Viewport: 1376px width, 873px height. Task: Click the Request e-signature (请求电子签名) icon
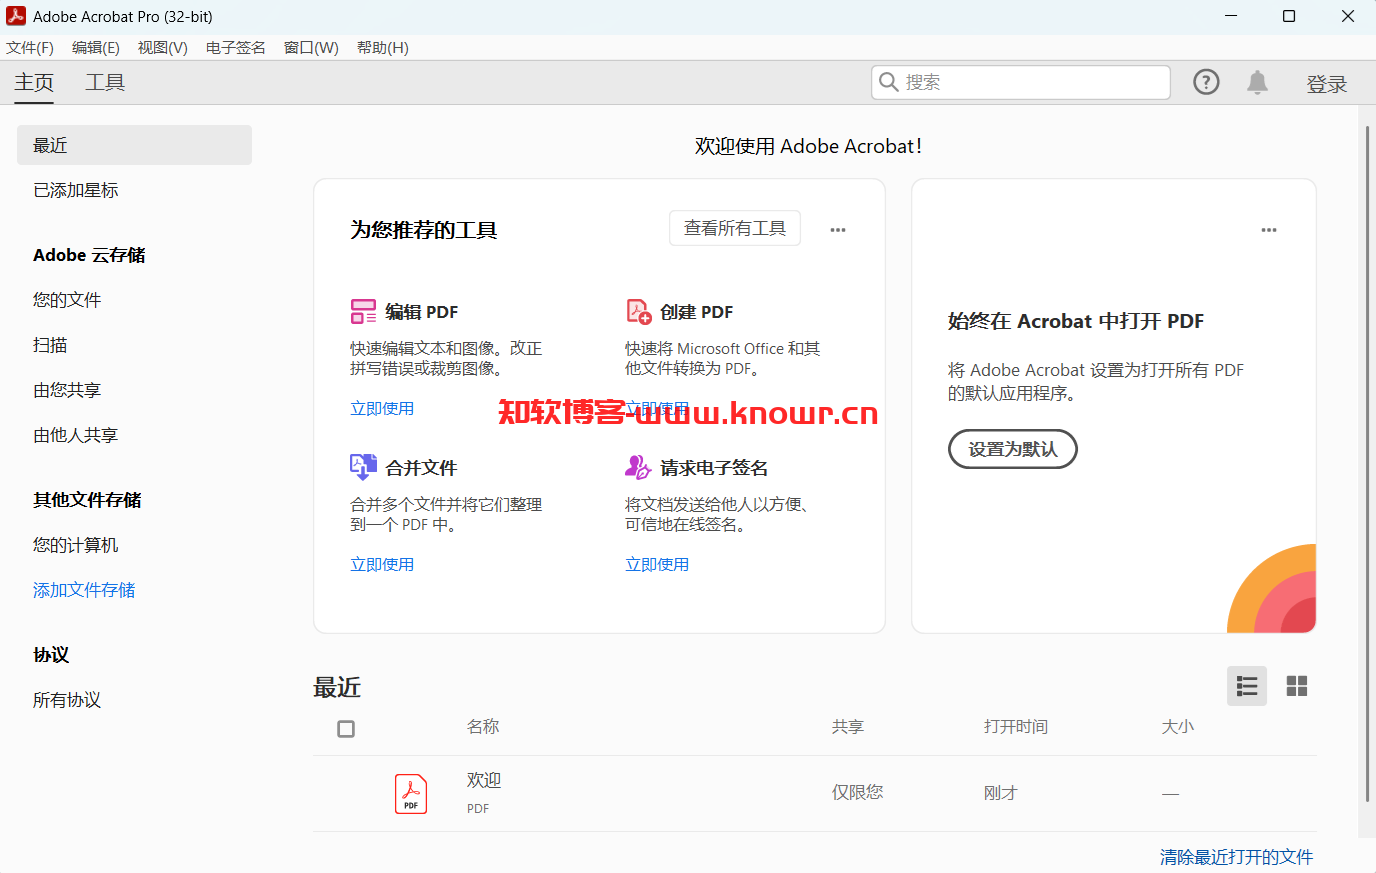[638, 467]
